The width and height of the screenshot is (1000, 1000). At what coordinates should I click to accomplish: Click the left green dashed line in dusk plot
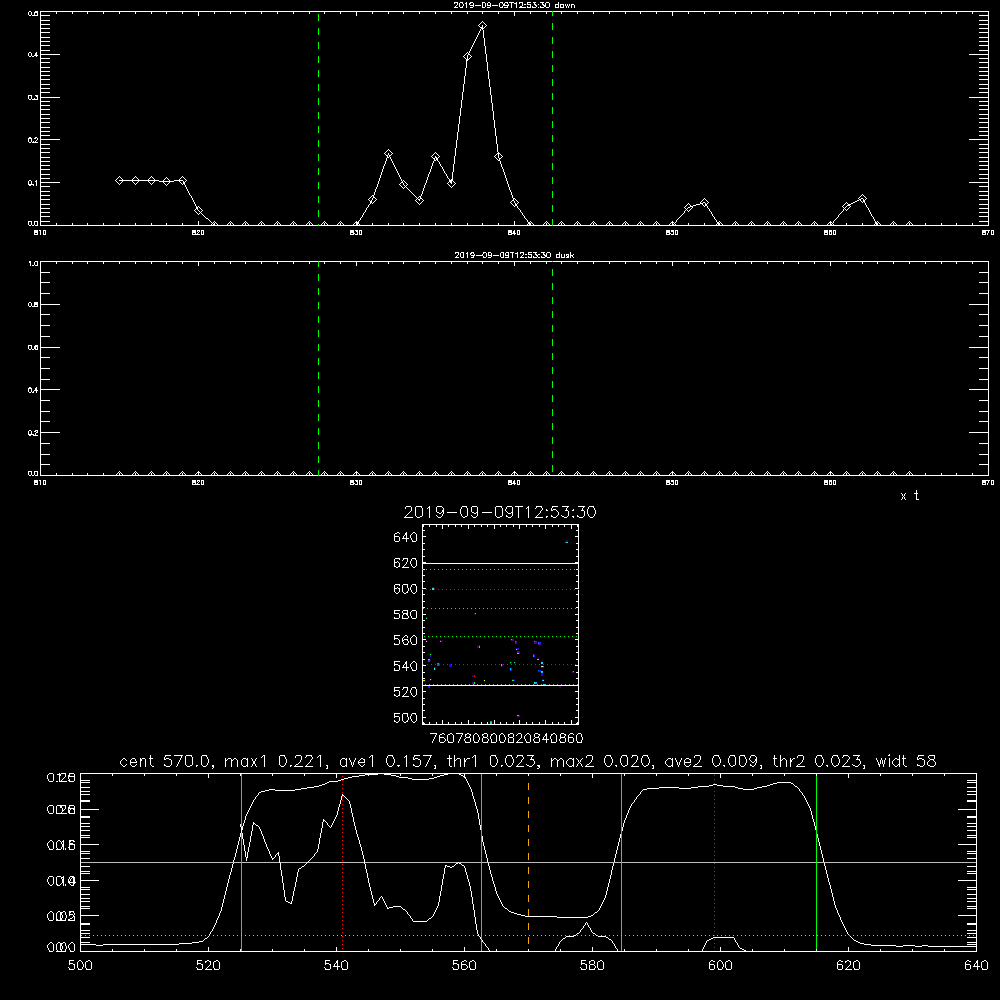pos(318,368)
